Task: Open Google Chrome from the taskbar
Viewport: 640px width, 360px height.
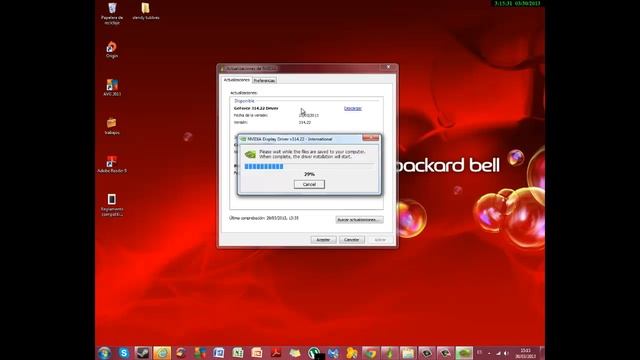Action: [371, 353]
